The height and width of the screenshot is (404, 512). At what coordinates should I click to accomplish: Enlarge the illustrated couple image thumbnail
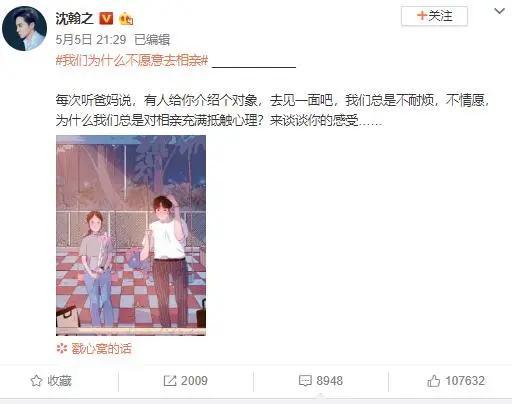pos(131,235)
